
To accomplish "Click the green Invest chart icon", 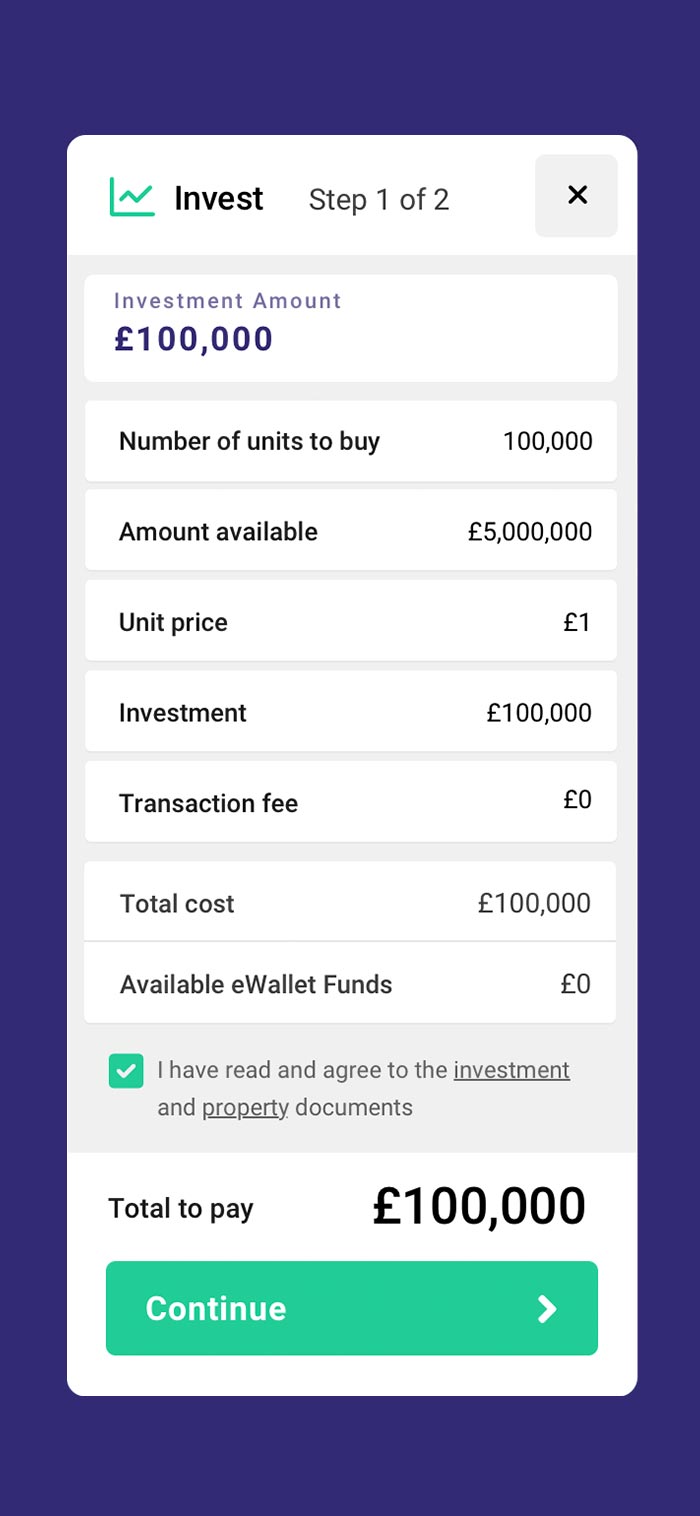I will pos(132,197).
